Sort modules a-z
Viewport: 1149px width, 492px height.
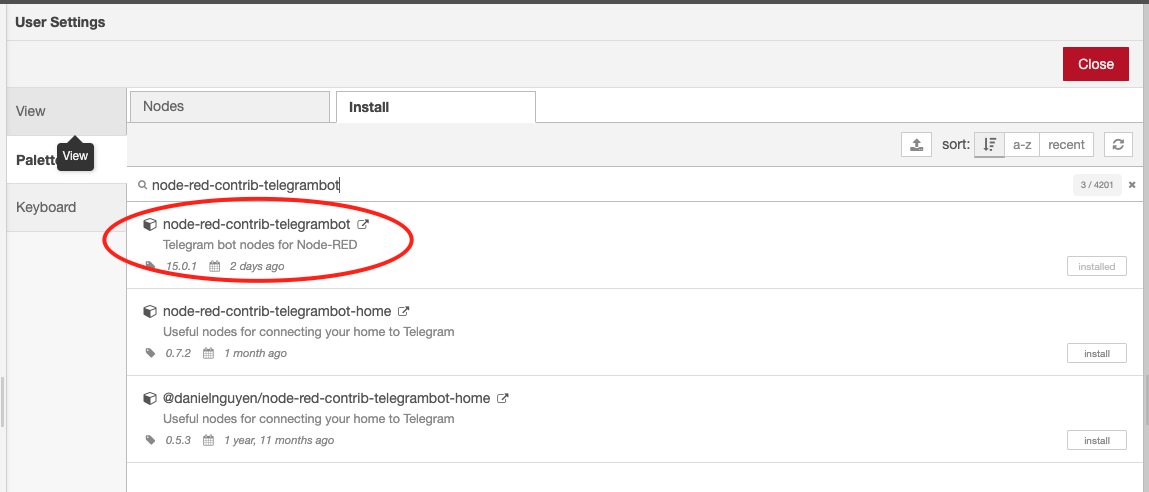point(1022,144)
